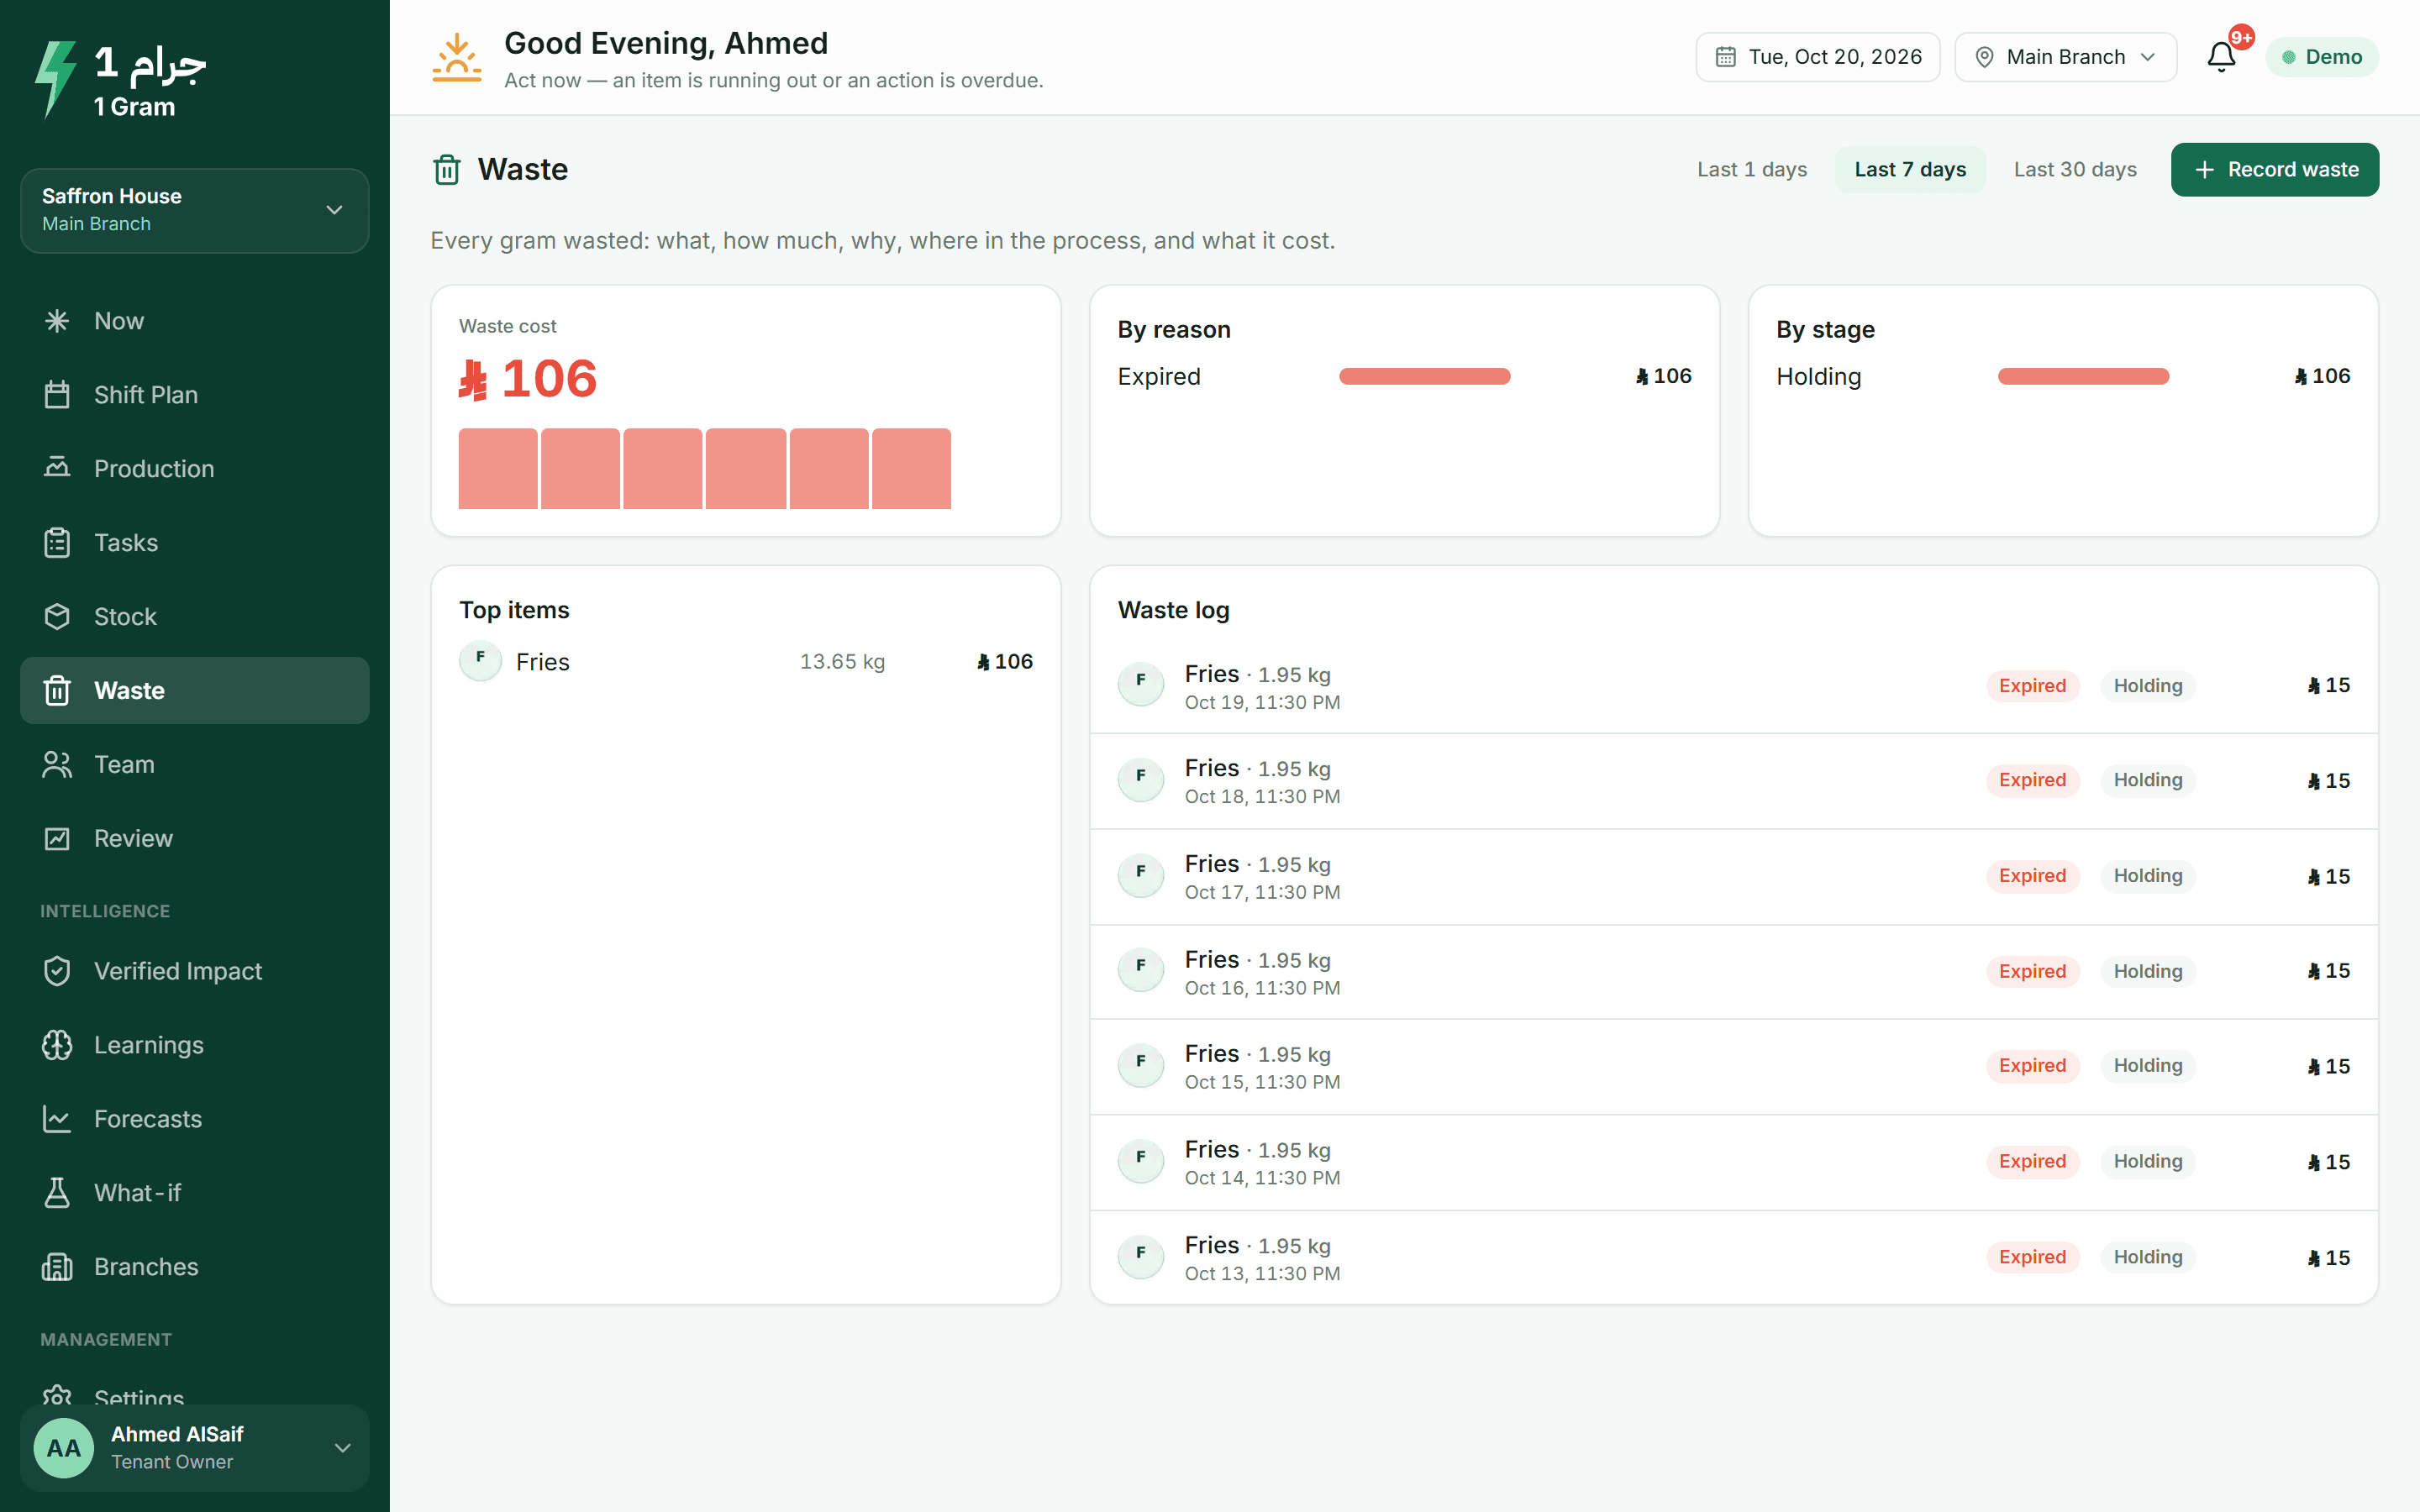Click the Oct 16, 11:30 PM timestamp
Screen dimensions: 2420x1512
click(x=1262, y=988)
